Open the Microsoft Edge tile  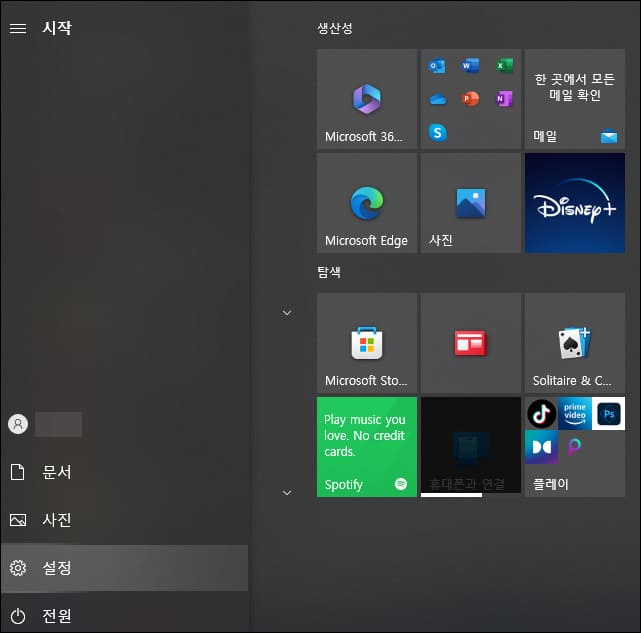(x=367, y=203)
